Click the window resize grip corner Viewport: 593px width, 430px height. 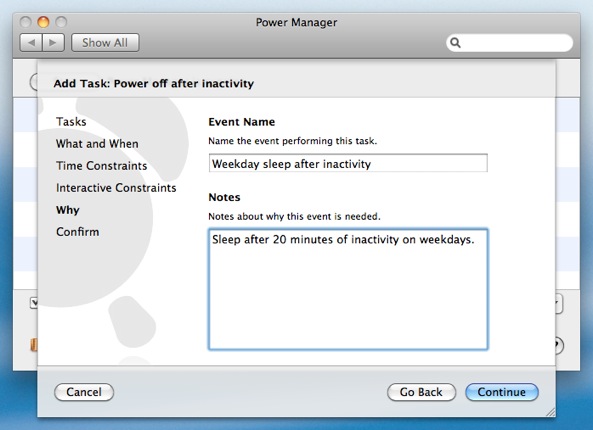pos(550,412)
